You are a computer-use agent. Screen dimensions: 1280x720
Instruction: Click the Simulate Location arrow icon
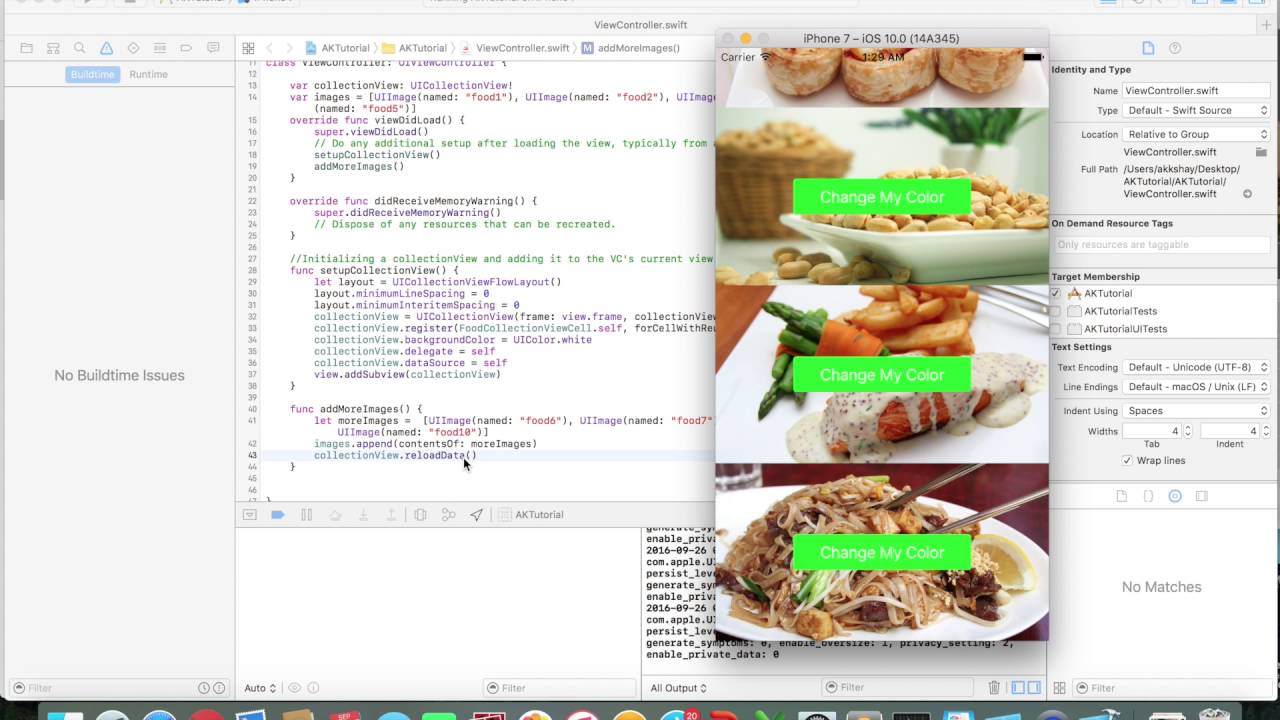tap(476, 515)
